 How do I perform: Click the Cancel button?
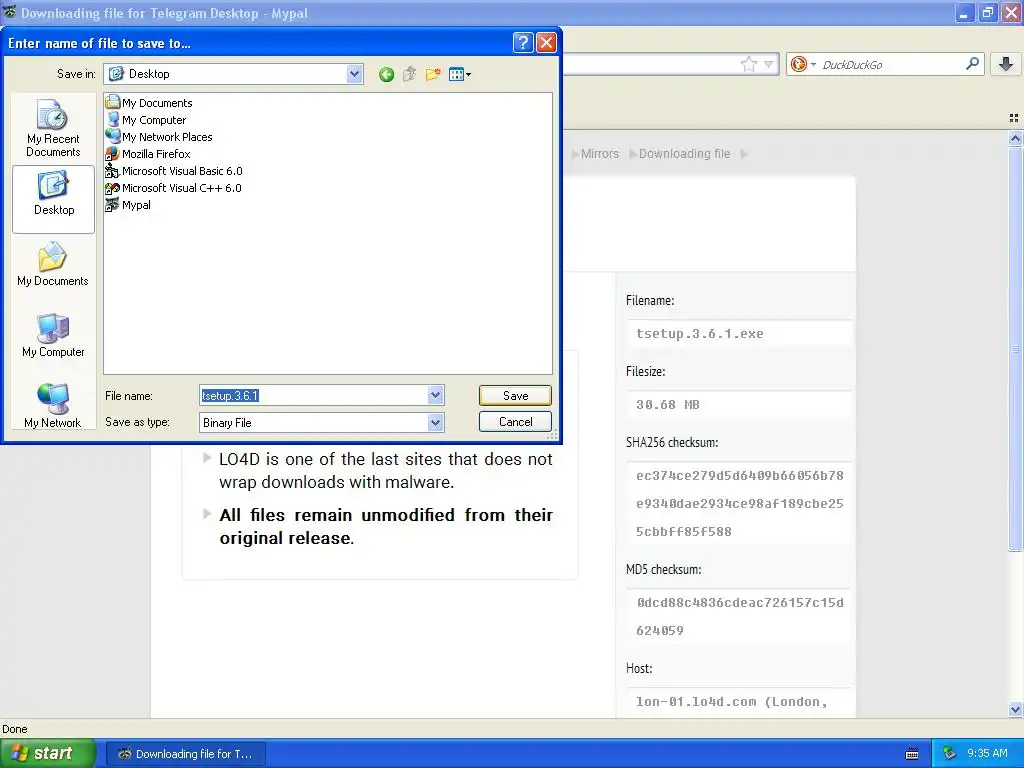click(515, 422)
